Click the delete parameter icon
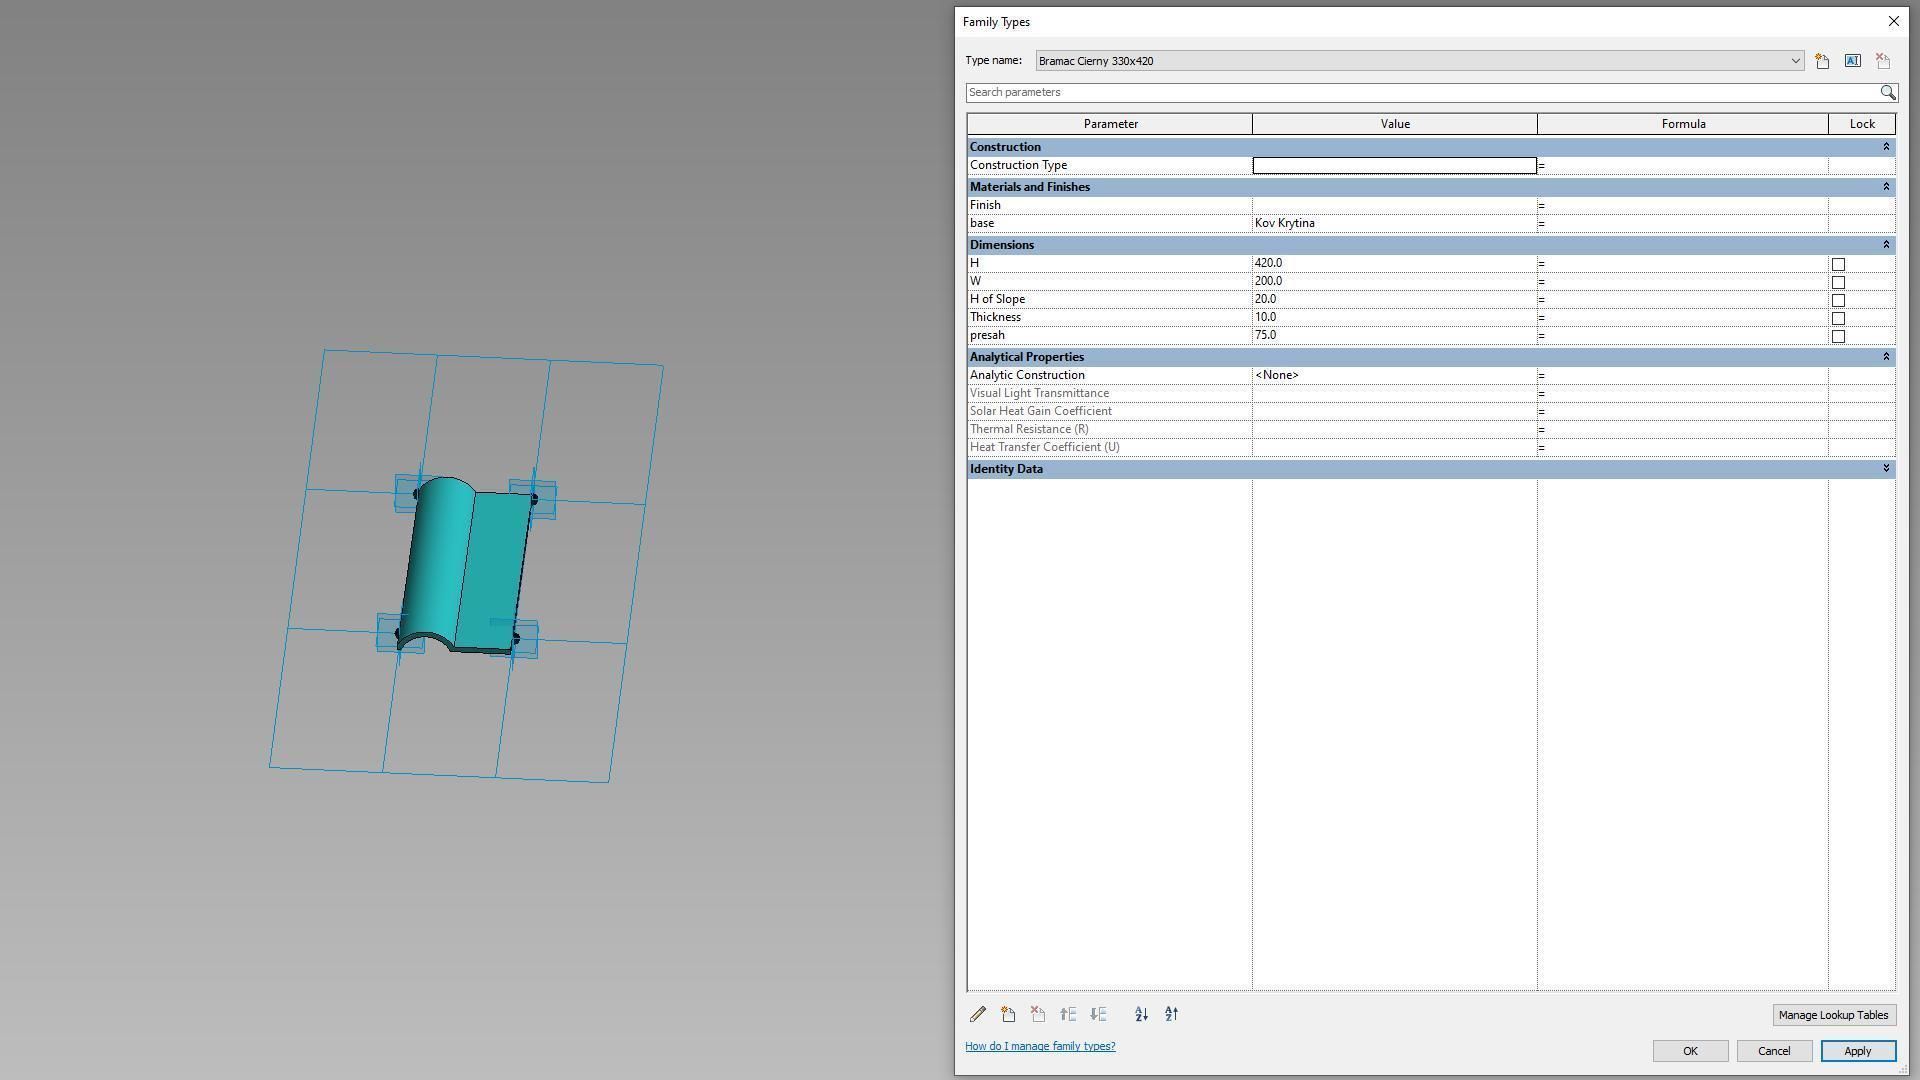 [x=1038, y=1014]
